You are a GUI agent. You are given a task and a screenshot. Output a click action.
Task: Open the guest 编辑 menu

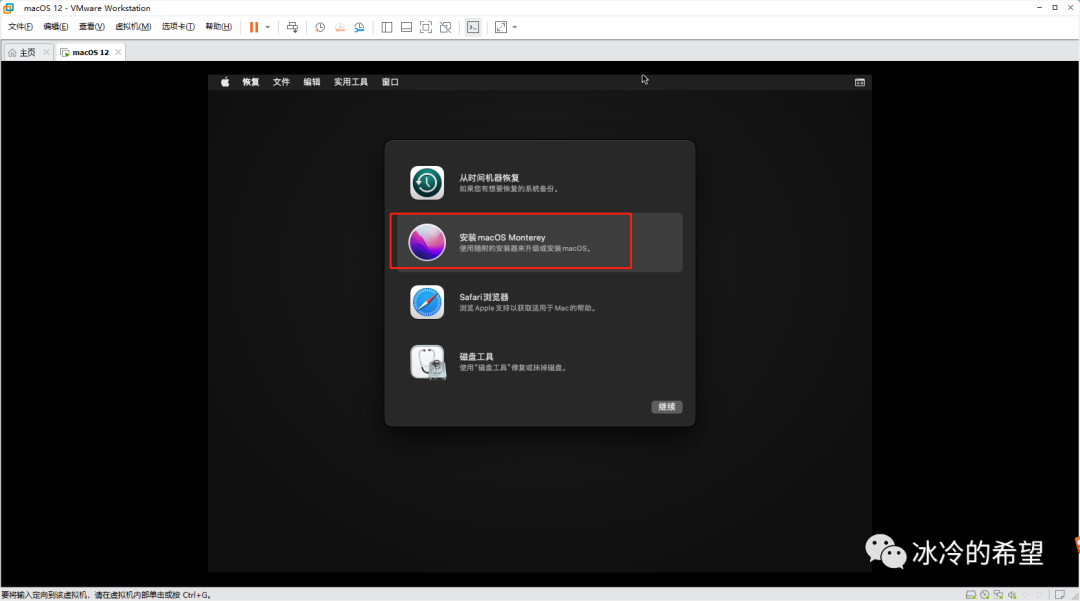[312, 82]
